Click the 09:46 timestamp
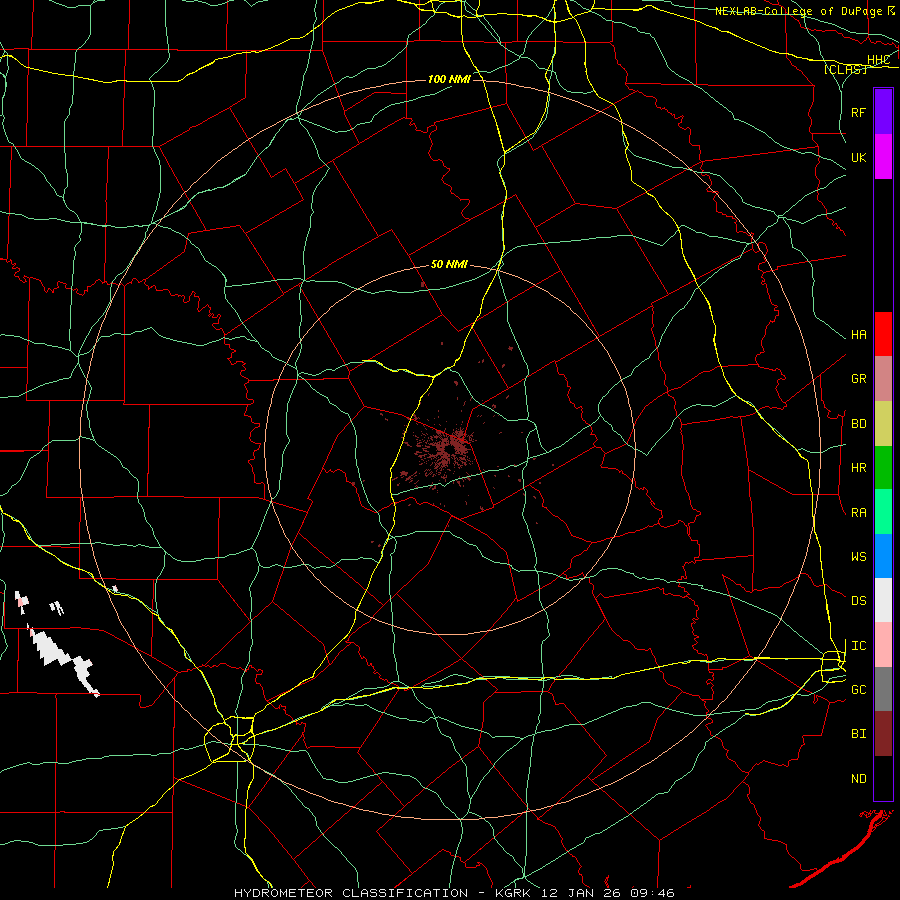900x900 pixels. (652, 893)
